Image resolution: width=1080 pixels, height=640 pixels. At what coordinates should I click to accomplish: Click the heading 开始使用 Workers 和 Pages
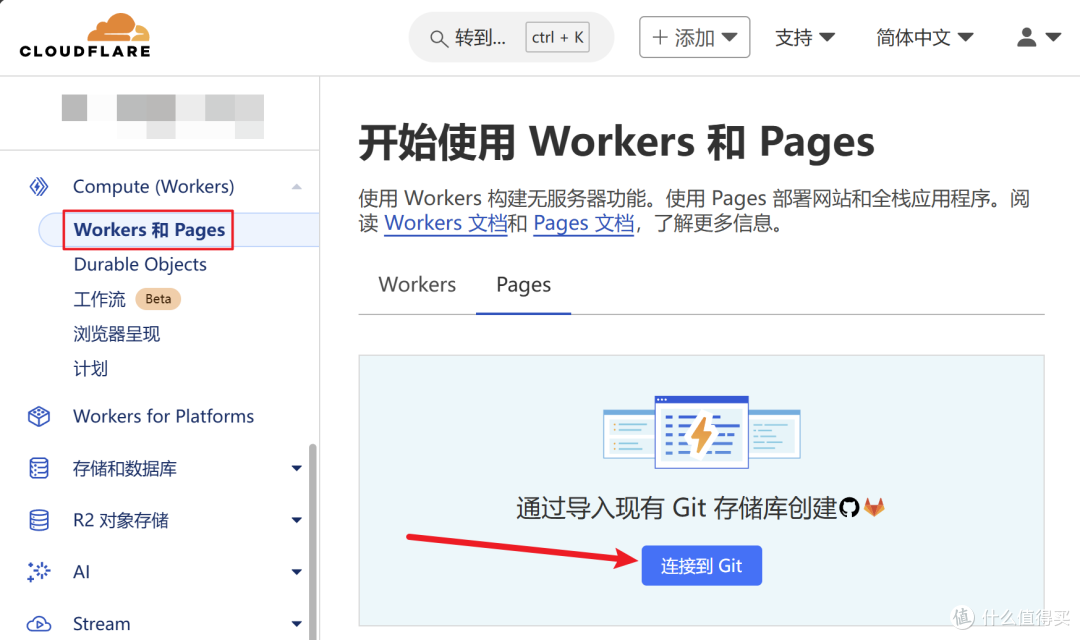[616, 142]
